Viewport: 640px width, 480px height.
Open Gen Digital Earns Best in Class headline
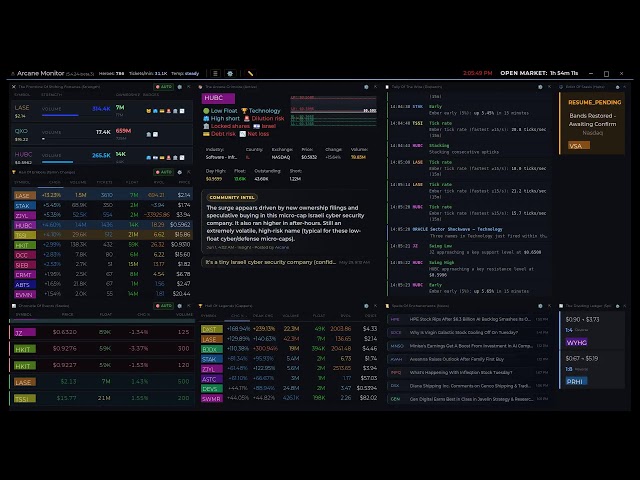click(471, 399)
